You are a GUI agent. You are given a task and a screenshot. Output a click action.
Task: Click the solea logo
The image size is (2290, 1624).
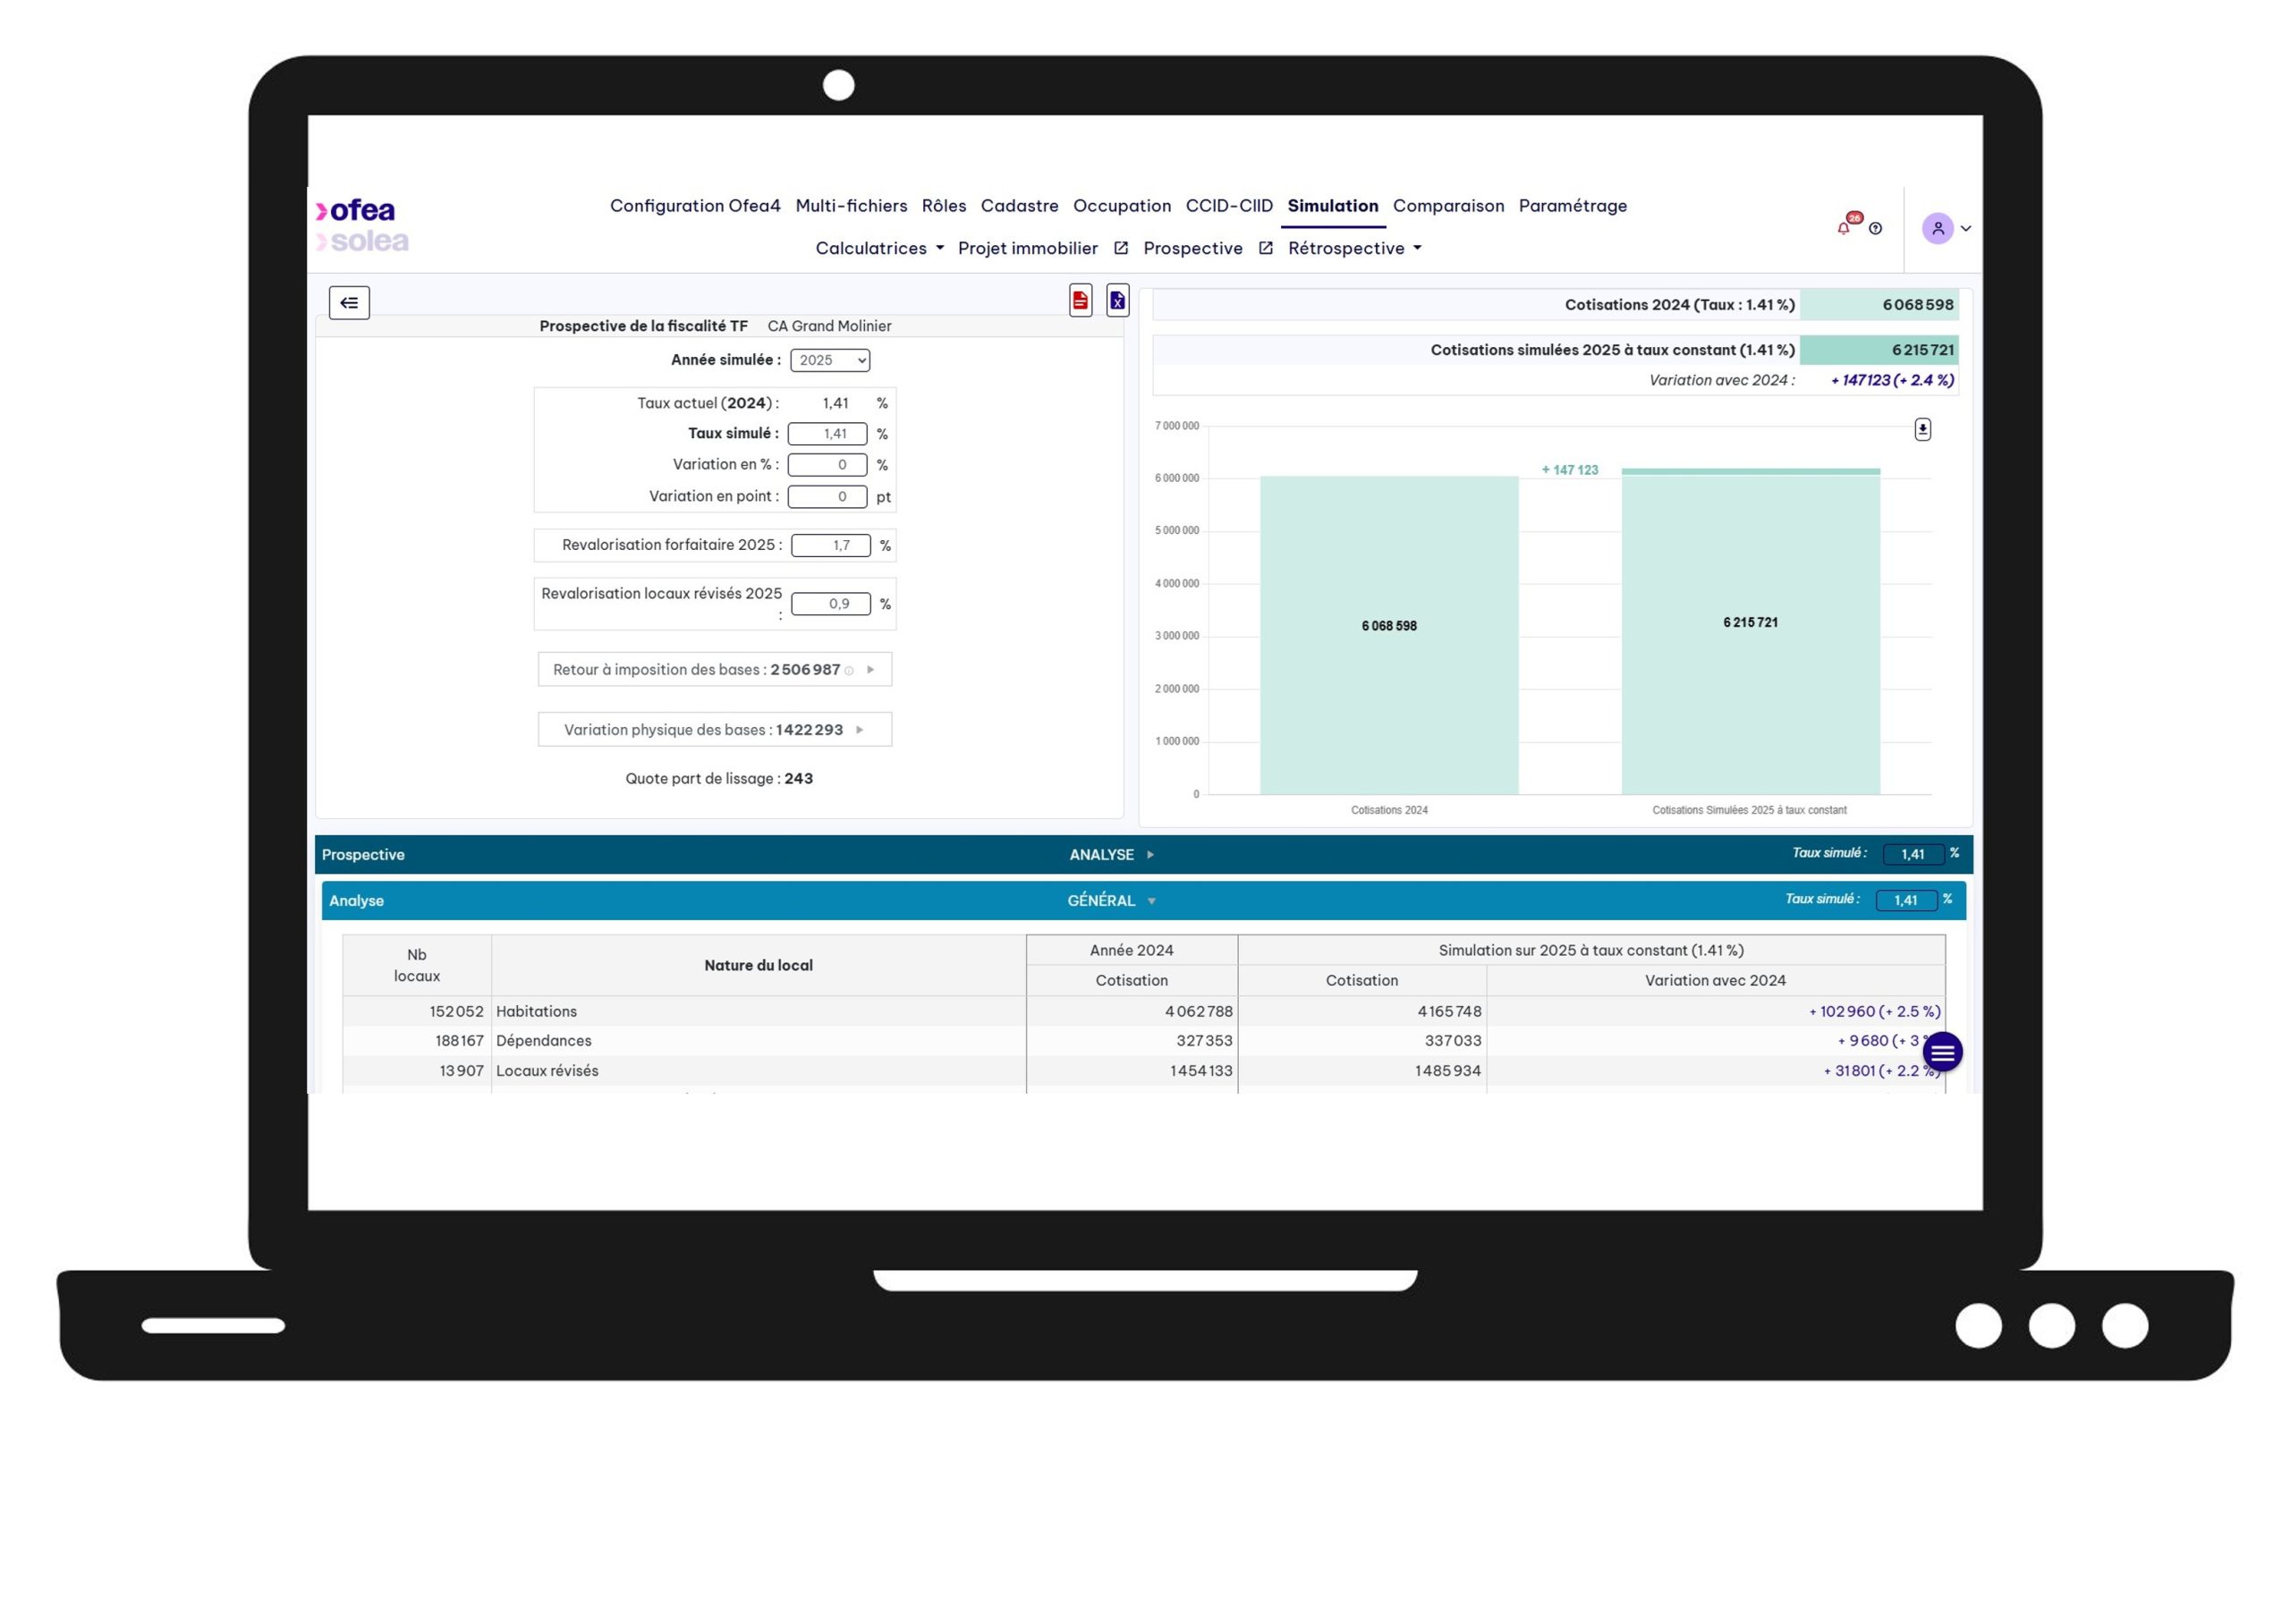coord(362,241)
